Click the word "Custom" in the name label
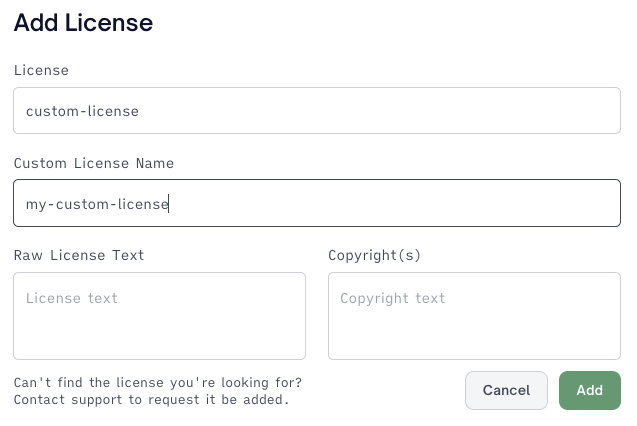The height and width of the screenshot is (426, 637). [x=41, y=163]
